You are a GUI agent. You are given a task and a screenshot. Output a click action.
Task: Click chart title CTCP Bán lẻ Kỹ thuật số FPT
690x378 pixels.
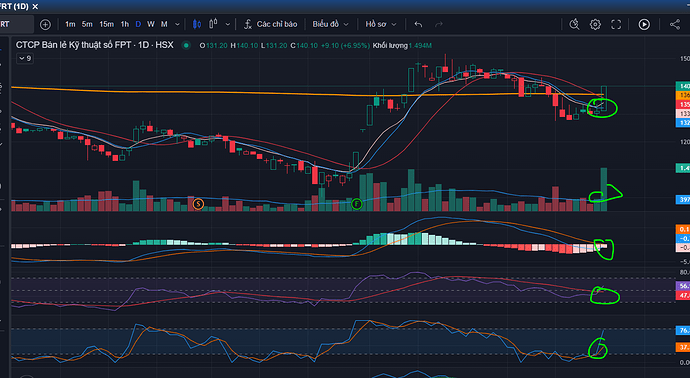73,45
